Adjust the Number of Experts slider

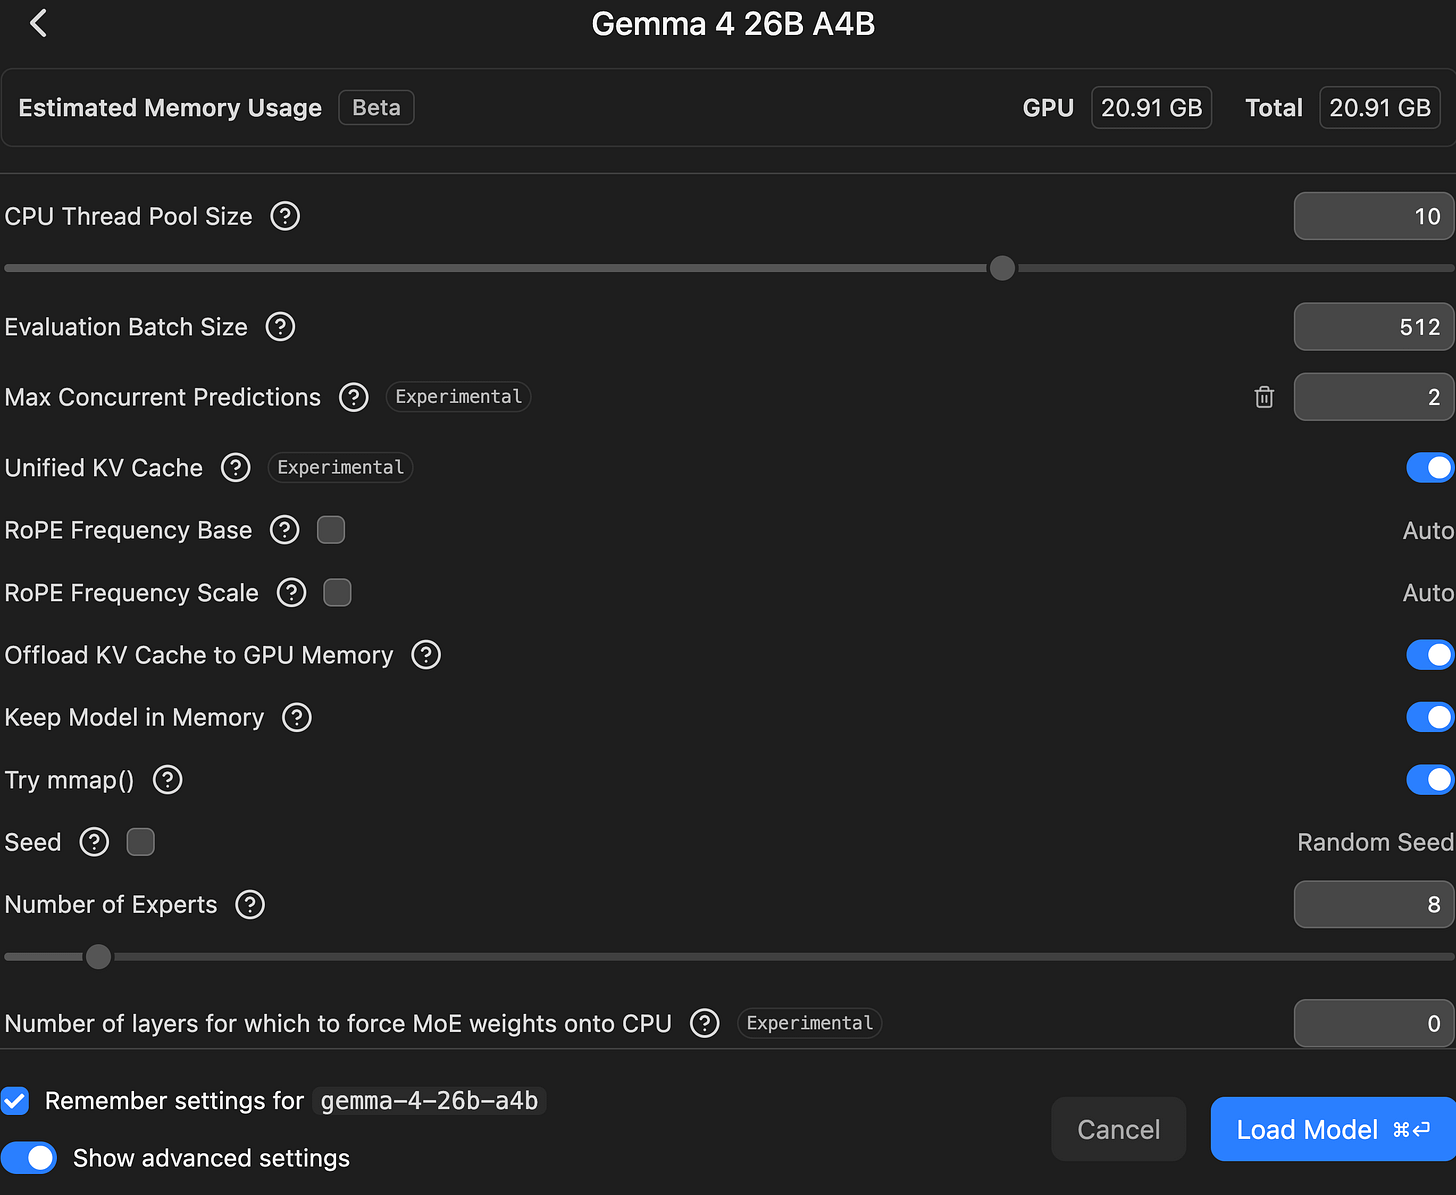98,957
